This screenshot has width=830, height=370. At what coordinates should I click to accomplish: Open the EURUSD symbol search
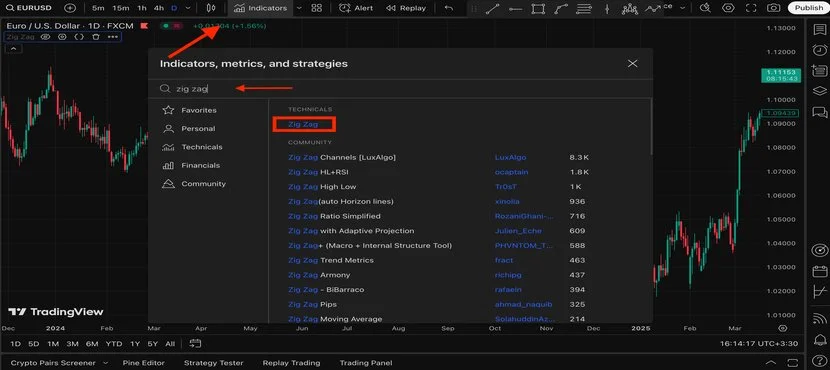29,8
